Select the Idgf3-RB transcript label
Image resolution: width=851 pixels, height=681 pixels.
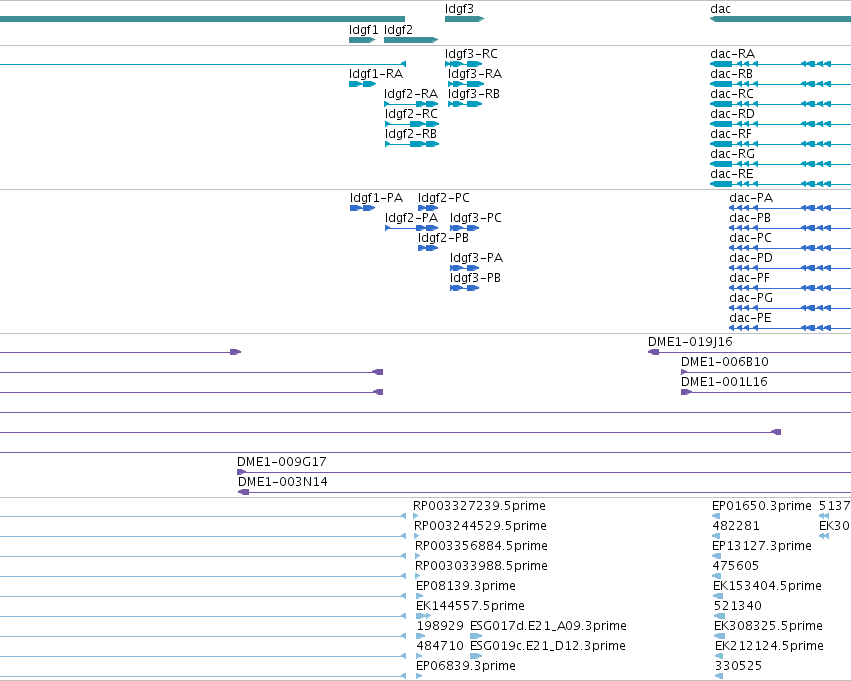(474, 94)
